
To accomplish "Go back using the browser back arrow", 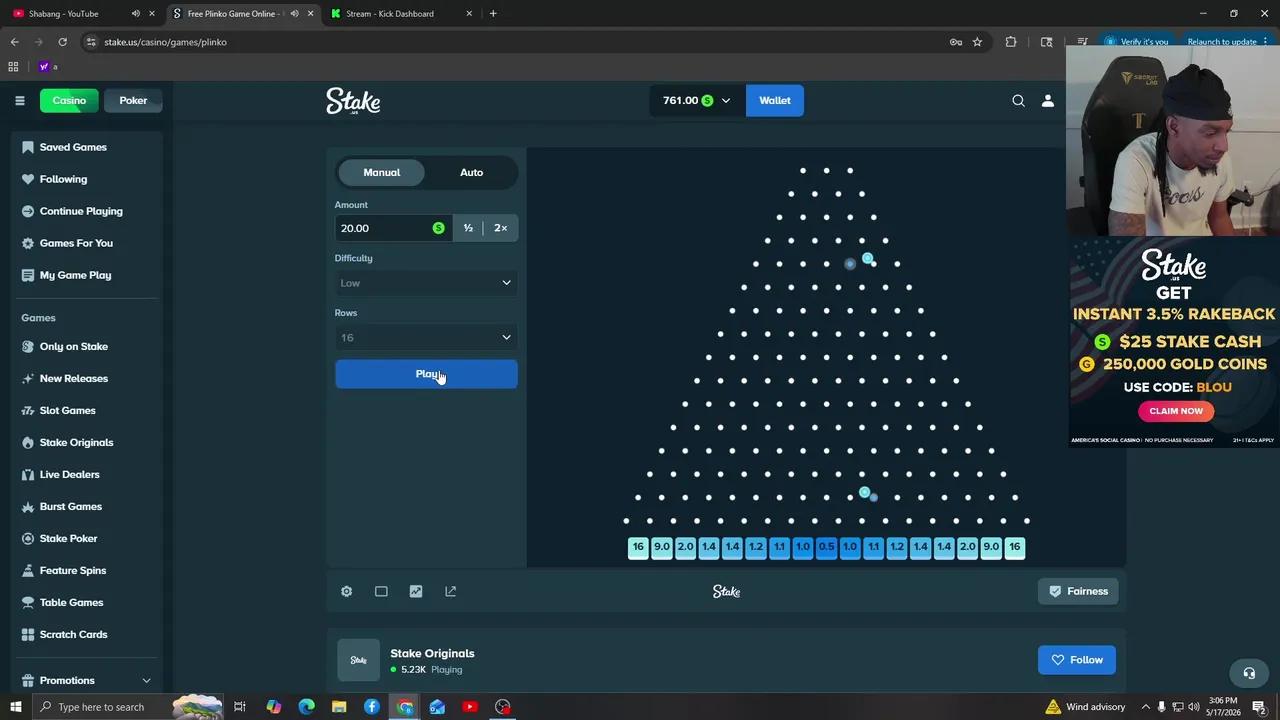I will tap(14, 42).
